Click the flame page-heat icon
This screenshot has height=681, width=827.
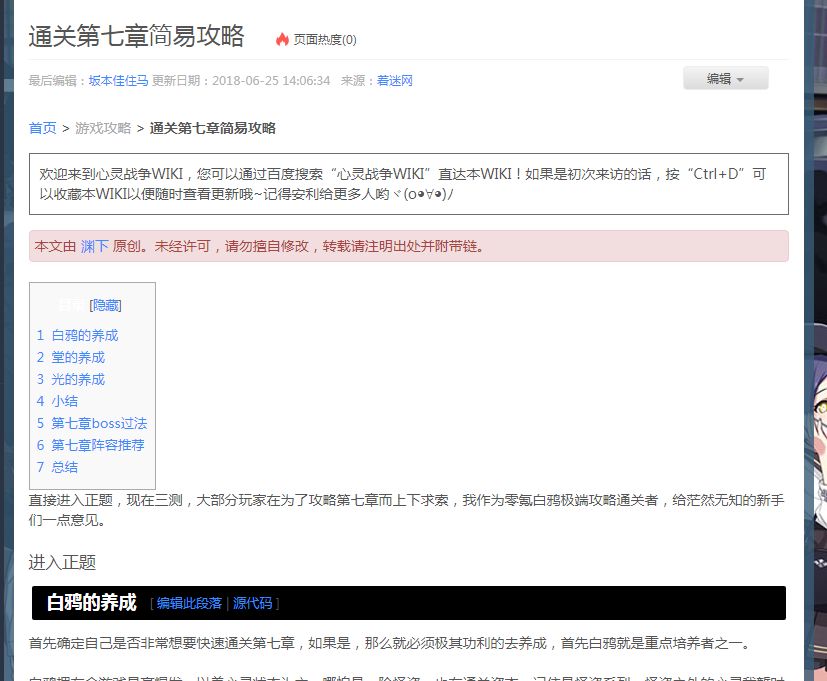click(282, 39)
